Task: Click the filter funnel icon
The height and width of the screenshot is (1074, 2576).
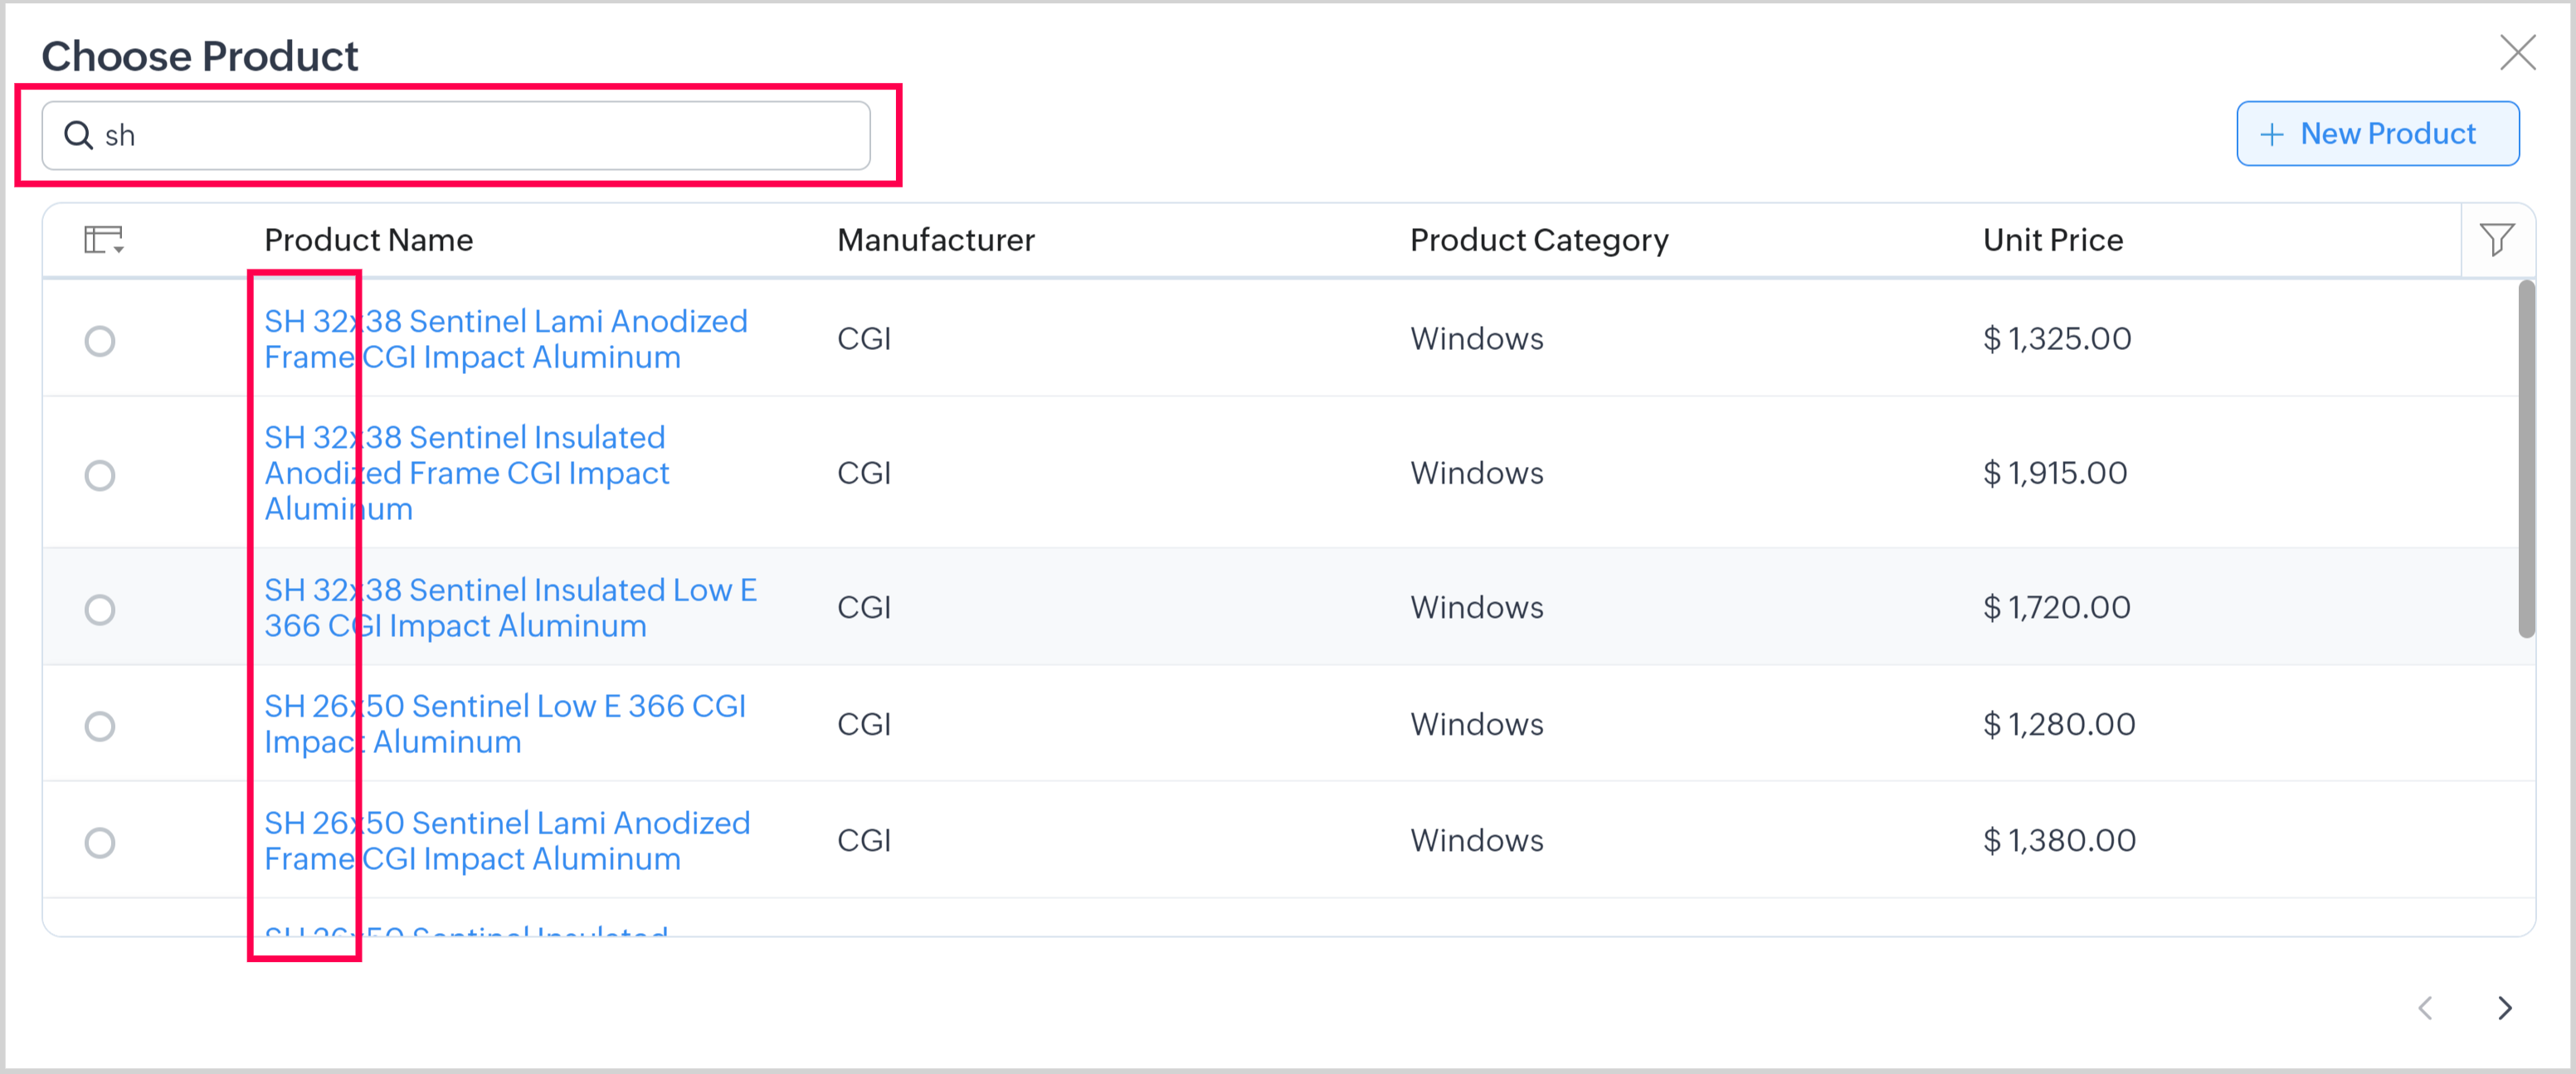Action: [x=2496, y=240]
